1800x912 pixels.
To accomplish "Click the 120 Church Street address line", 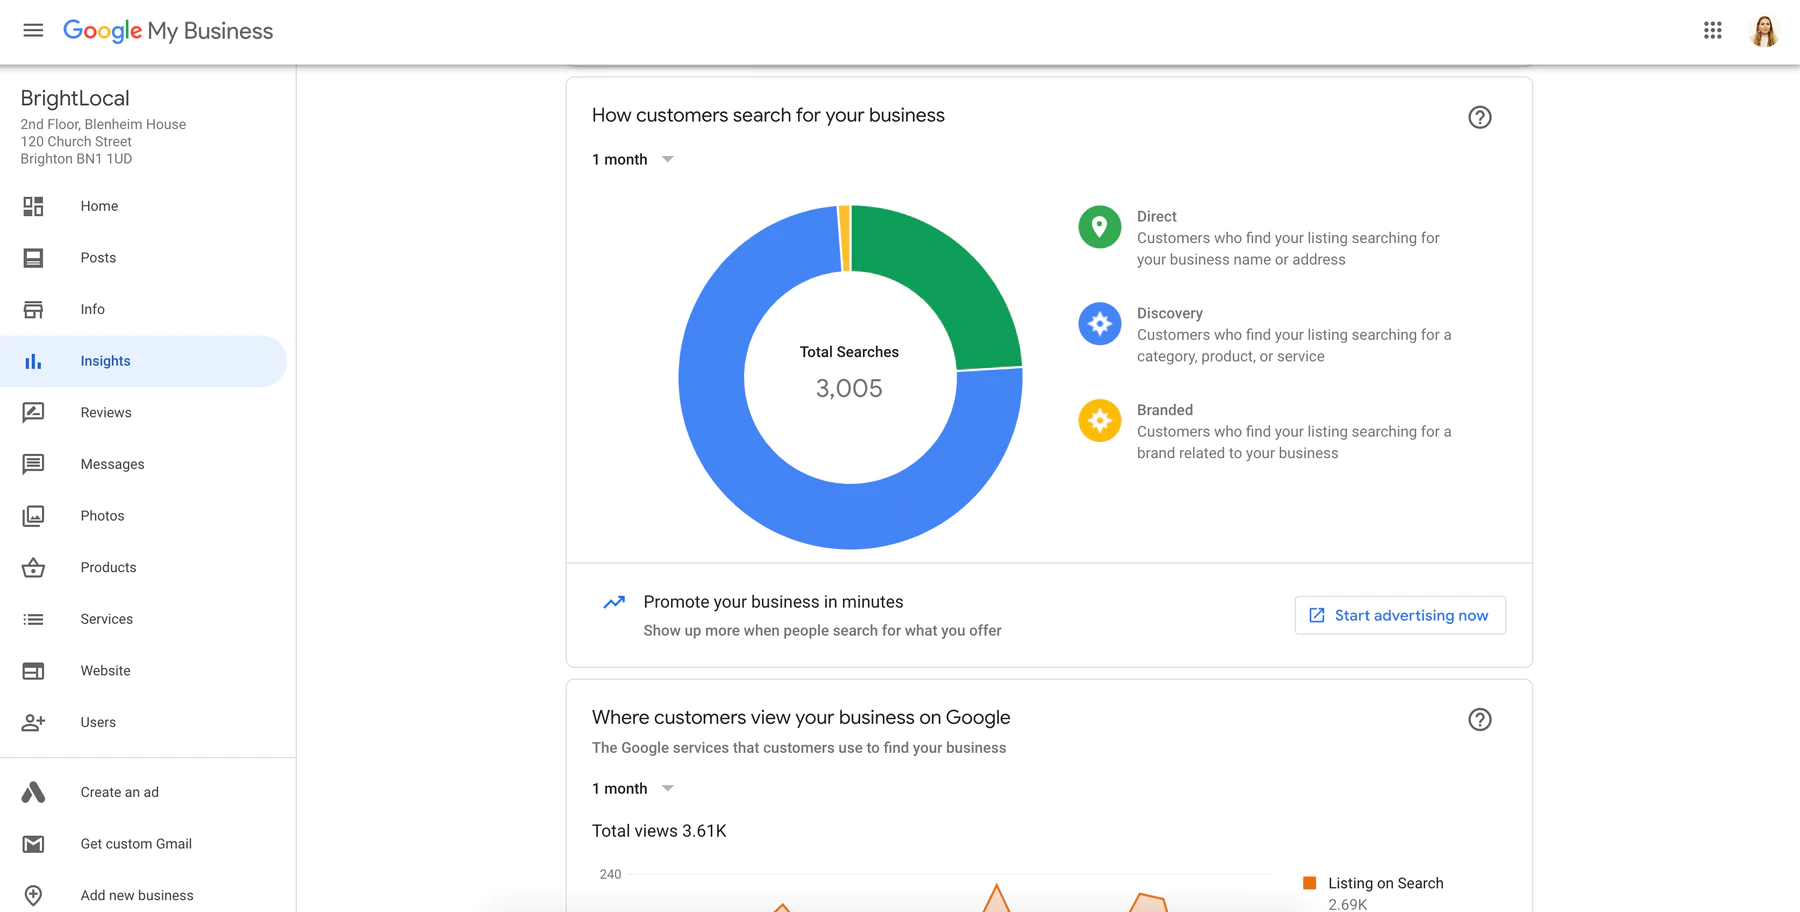I will 76,142.
